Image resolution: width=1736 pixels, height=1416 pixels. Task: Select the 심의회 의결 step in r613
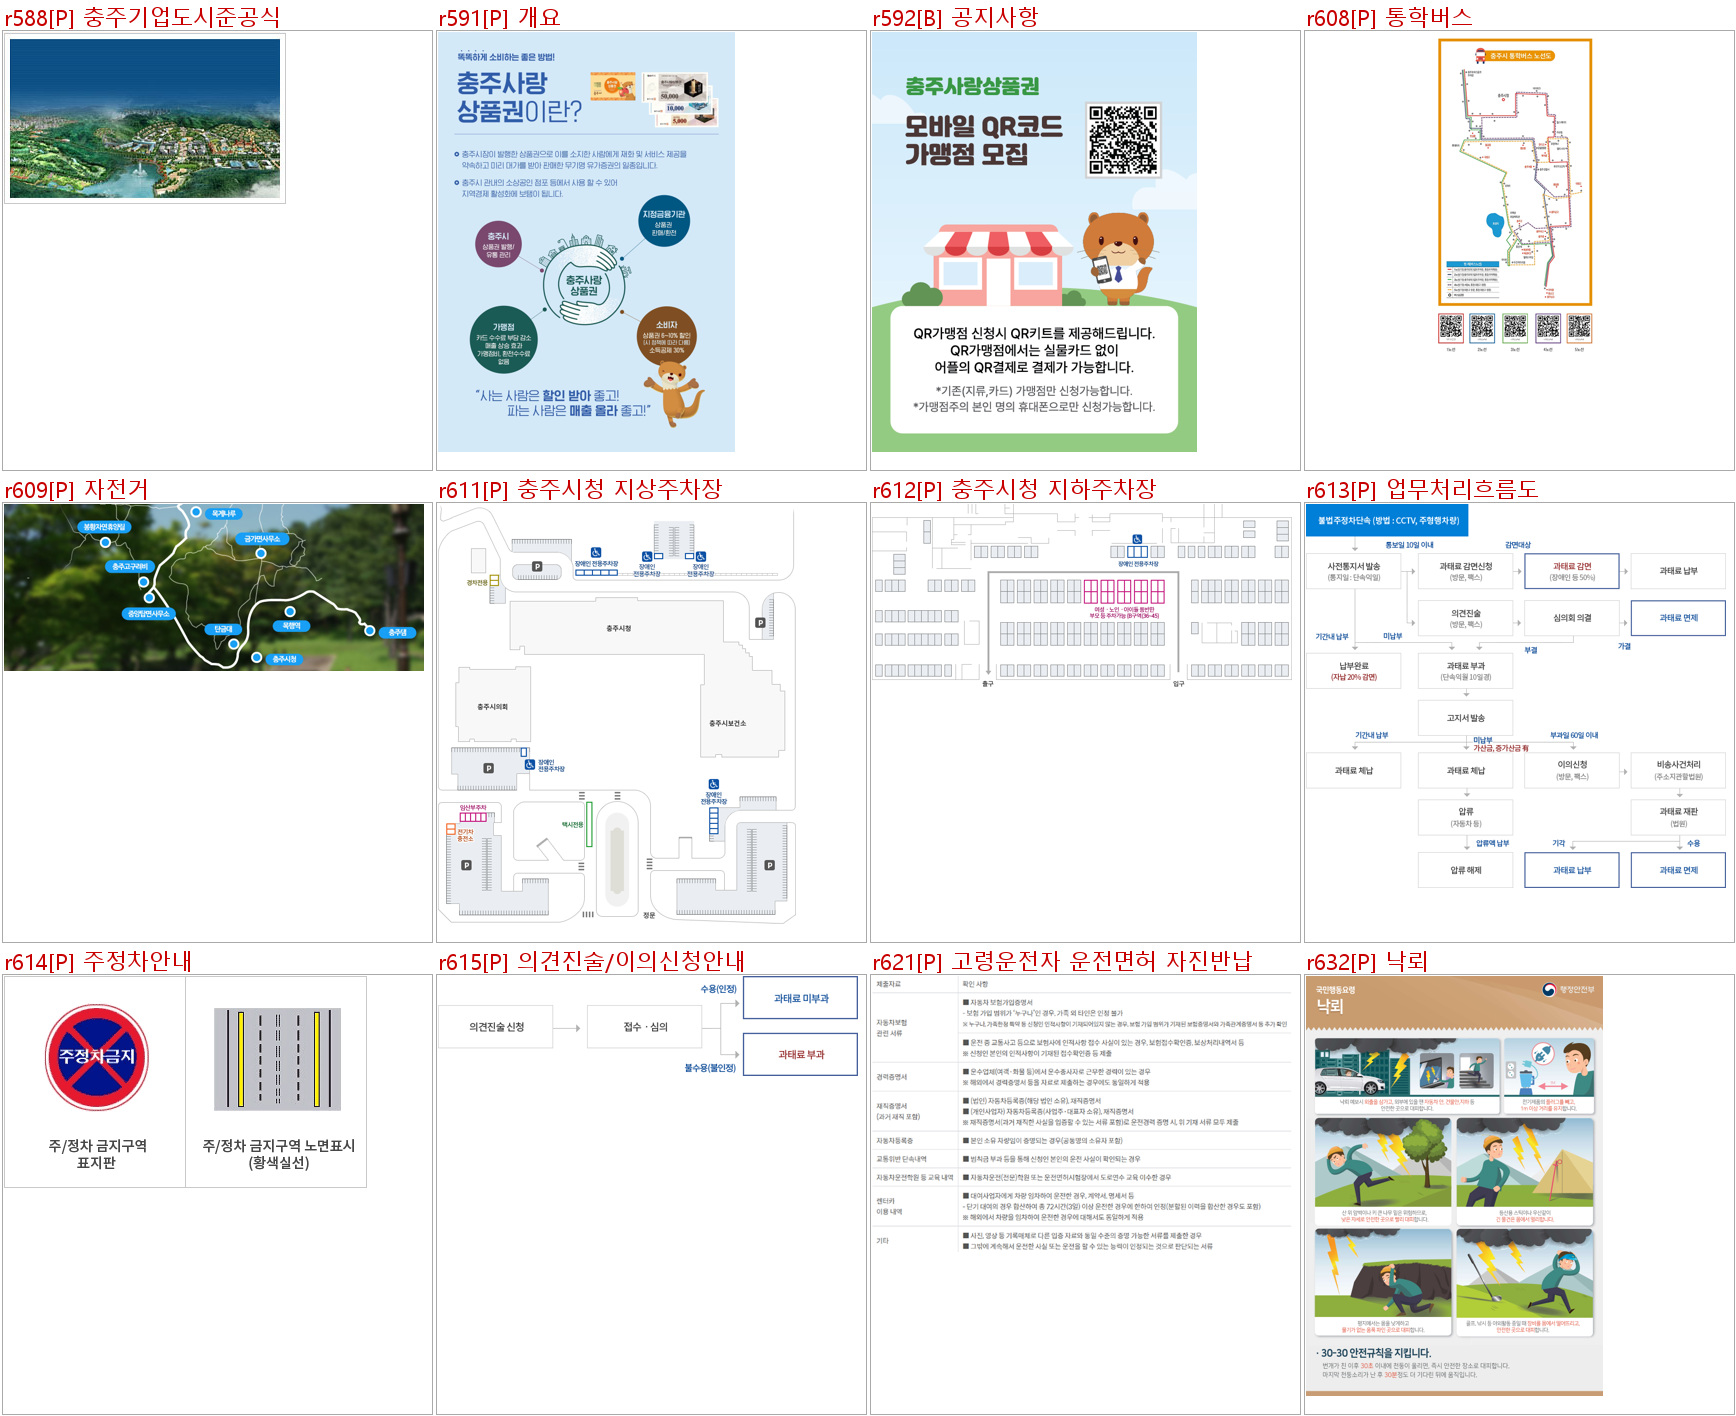pyautogui.click(x=1571, y=618)
